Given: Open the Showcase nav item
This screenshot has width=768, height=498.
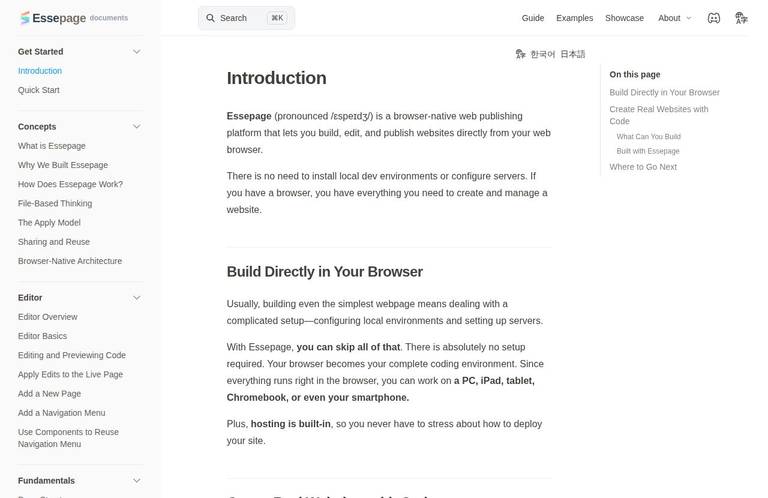Looking at the screenshot, I should pyautogui.click(x=624, y=18).
